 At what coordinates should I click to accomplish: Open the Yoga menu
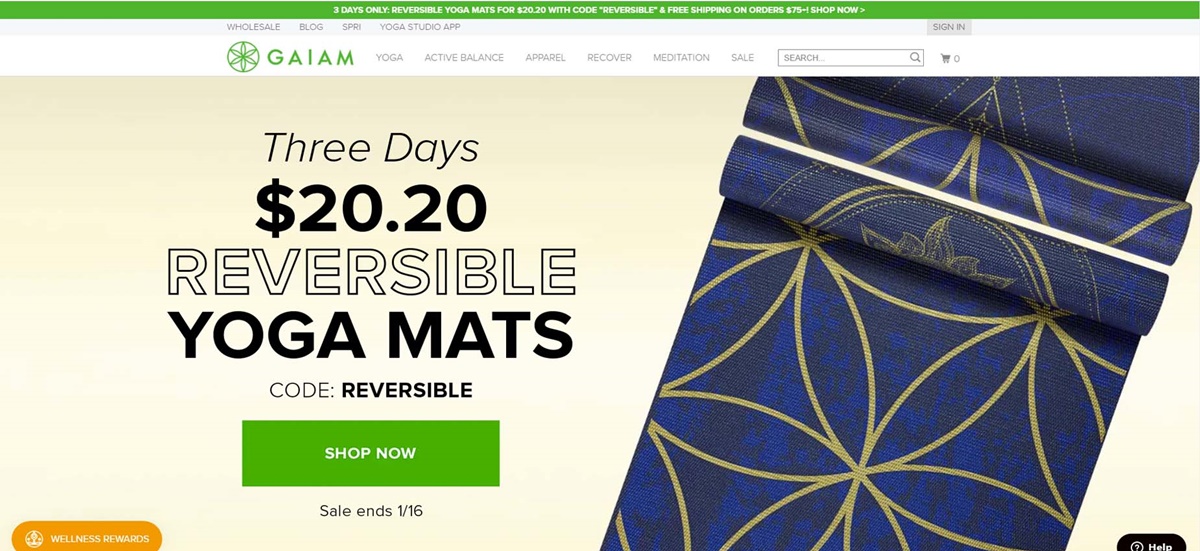pyautogui.click(x=389, y=58)
